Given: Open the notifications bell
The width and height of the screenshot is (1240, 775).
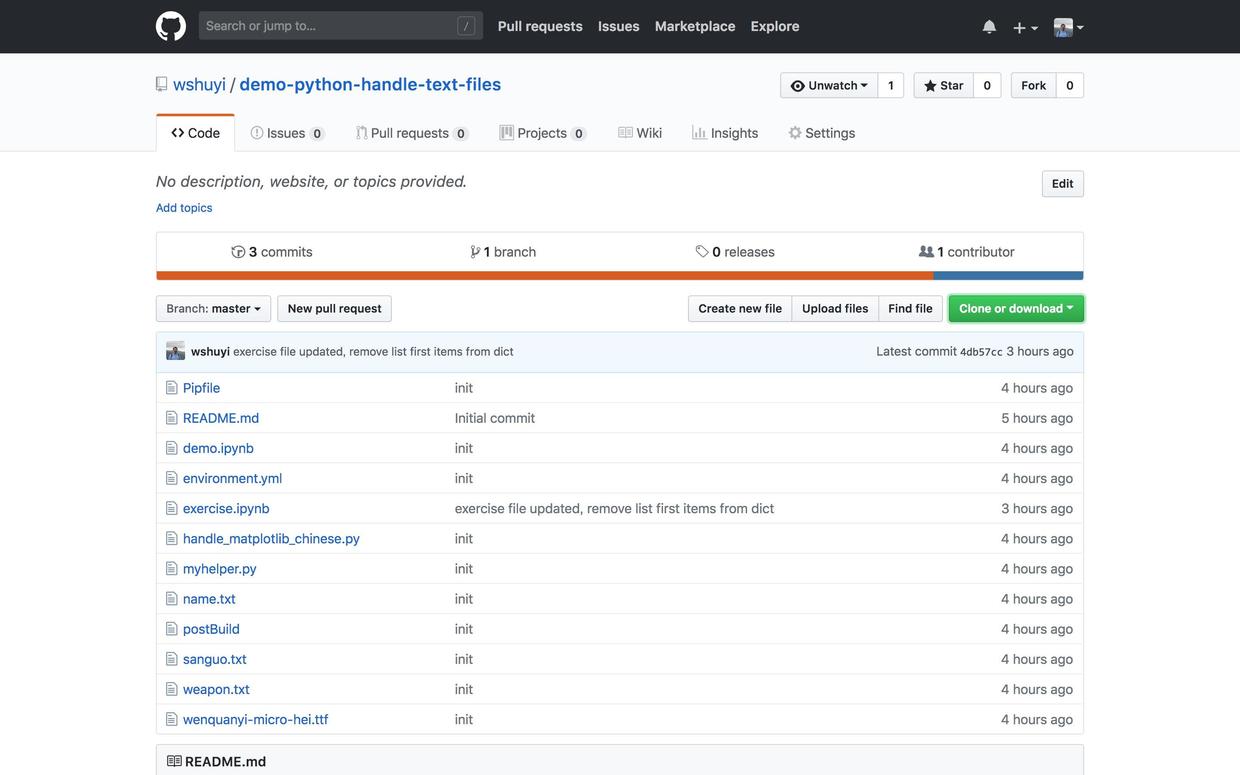Looking at the screenshot, I should 989,27.
